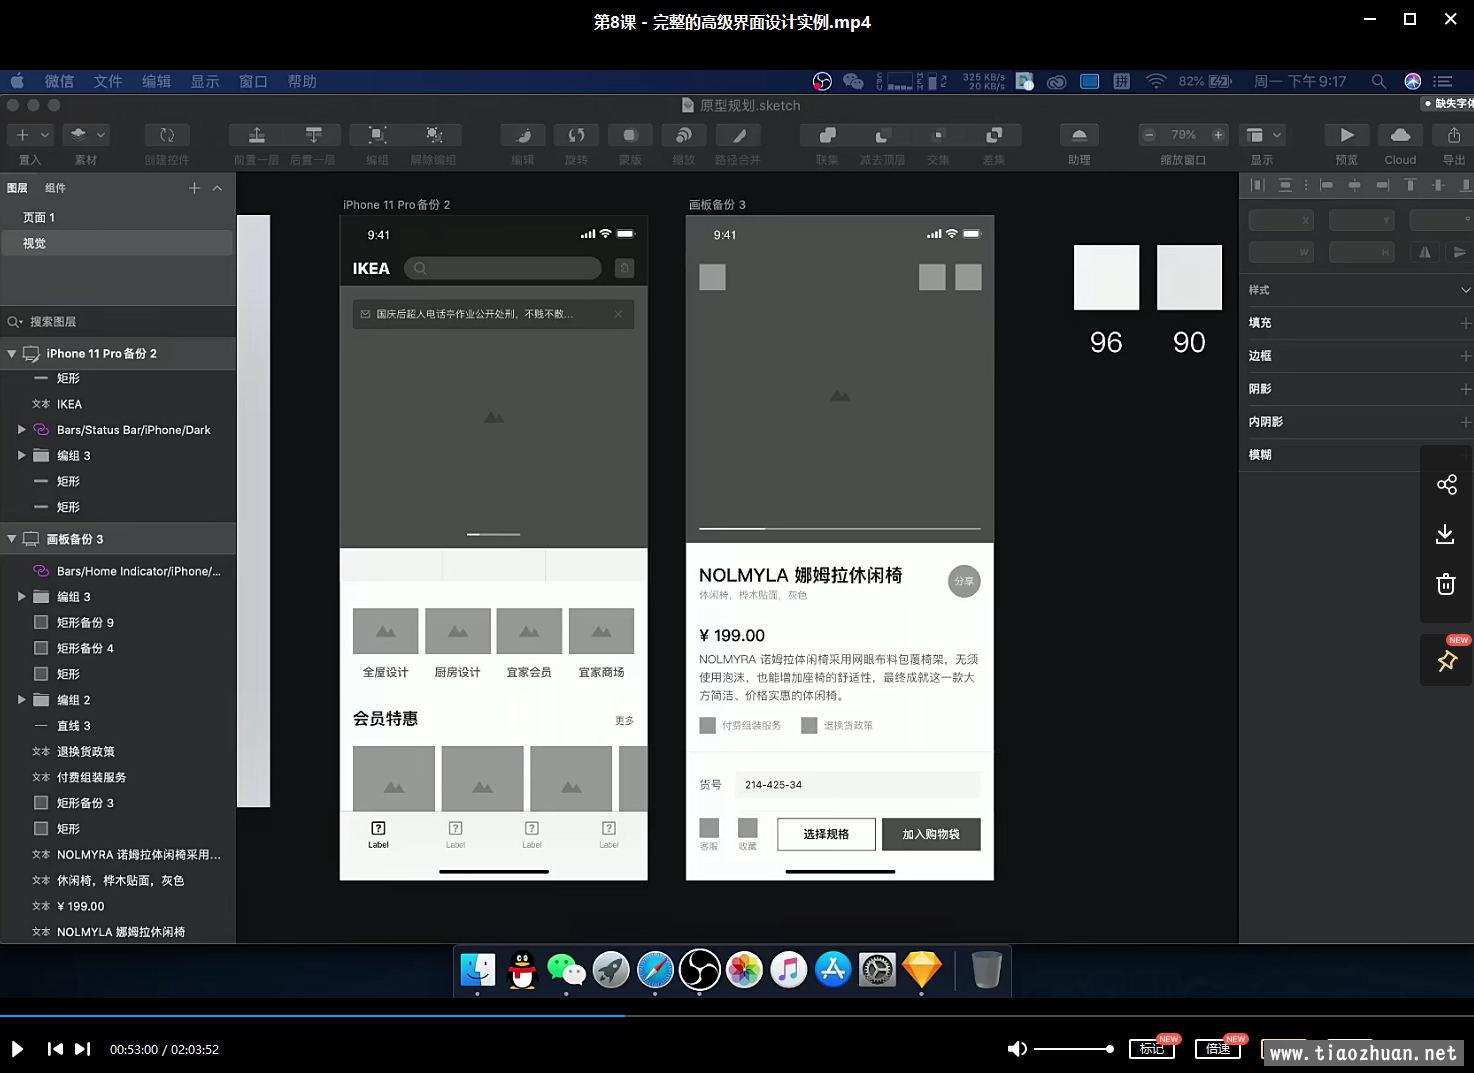This screenshot has width=1474, height=1073.
Task: Open the 置入 insert dropdown
Action: pos(30,135)
